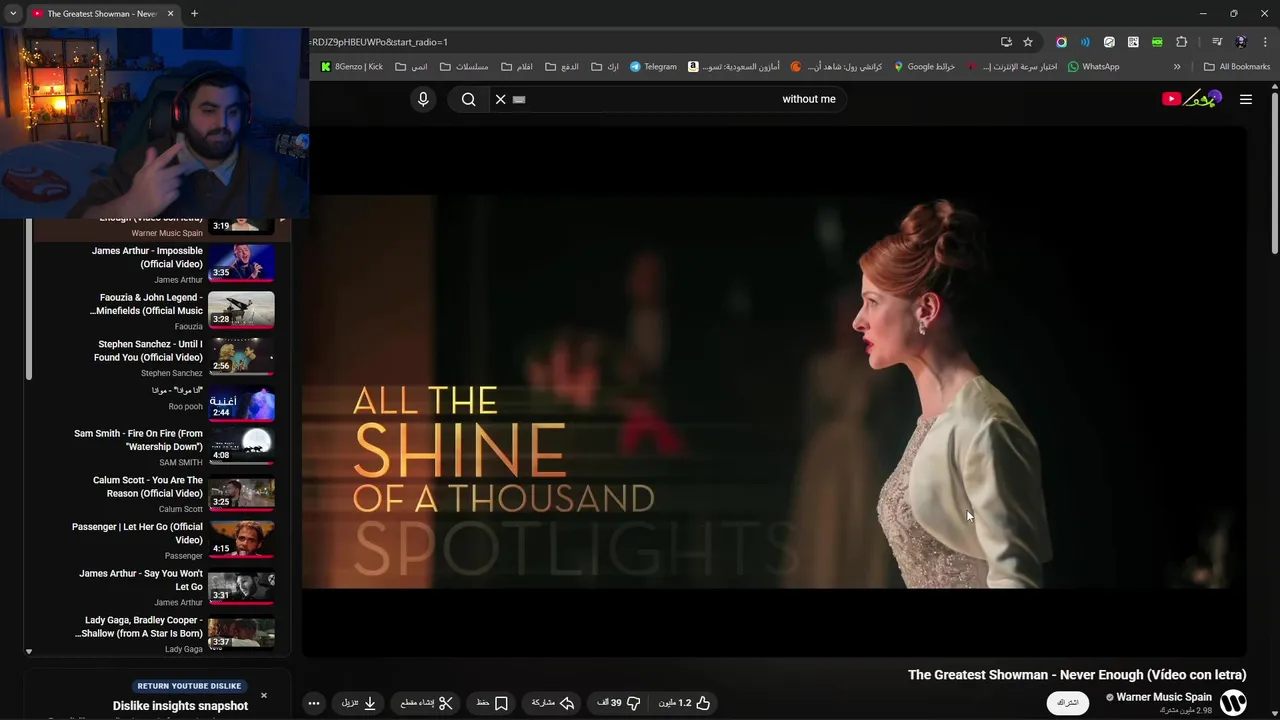The image size is (1280, 720).
Task: Open the انمي bookmarks folder
Action: coord(411,67)
